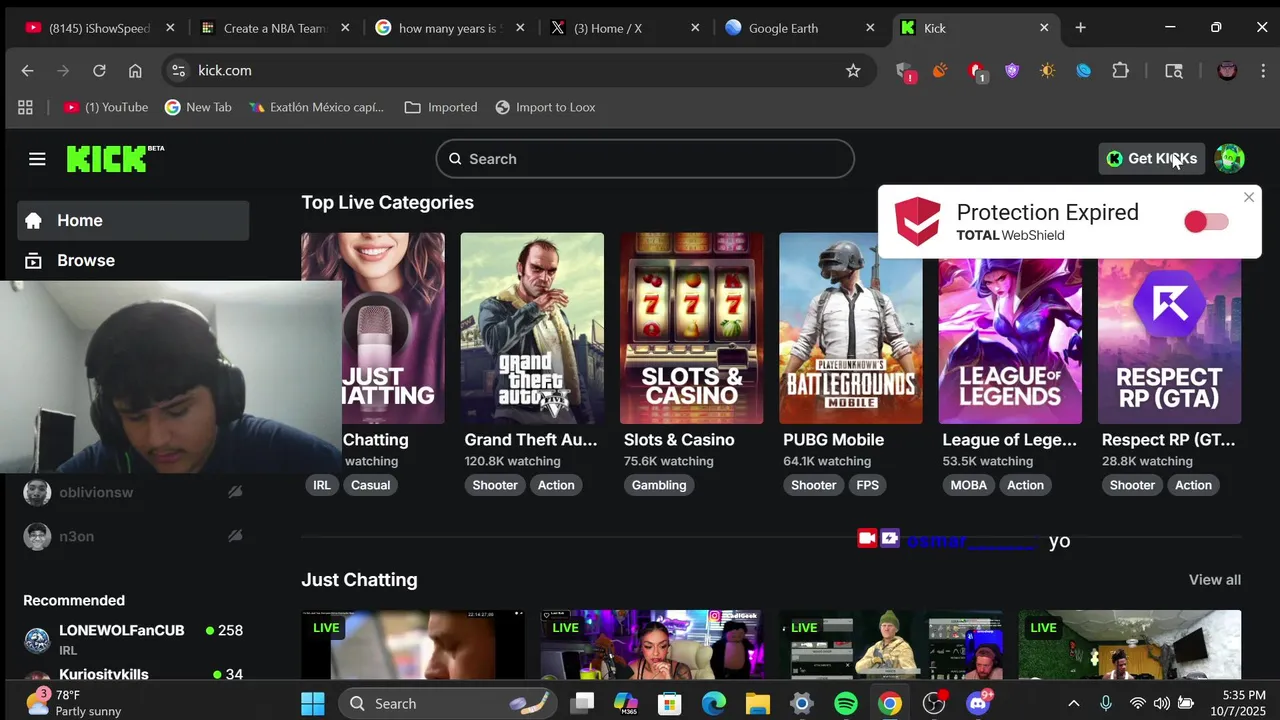The height and width of the screenshot is (720, 1280).
Task: Open Discord from the taskbar
Action: [x=978, y=704]
